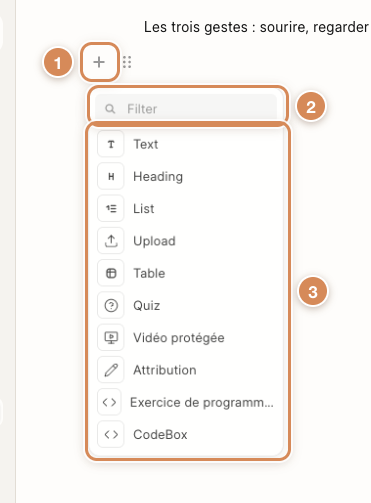
Task: Choose the Exercice de programm... entry
Action: pyautogui.click(x=187, y=402)
